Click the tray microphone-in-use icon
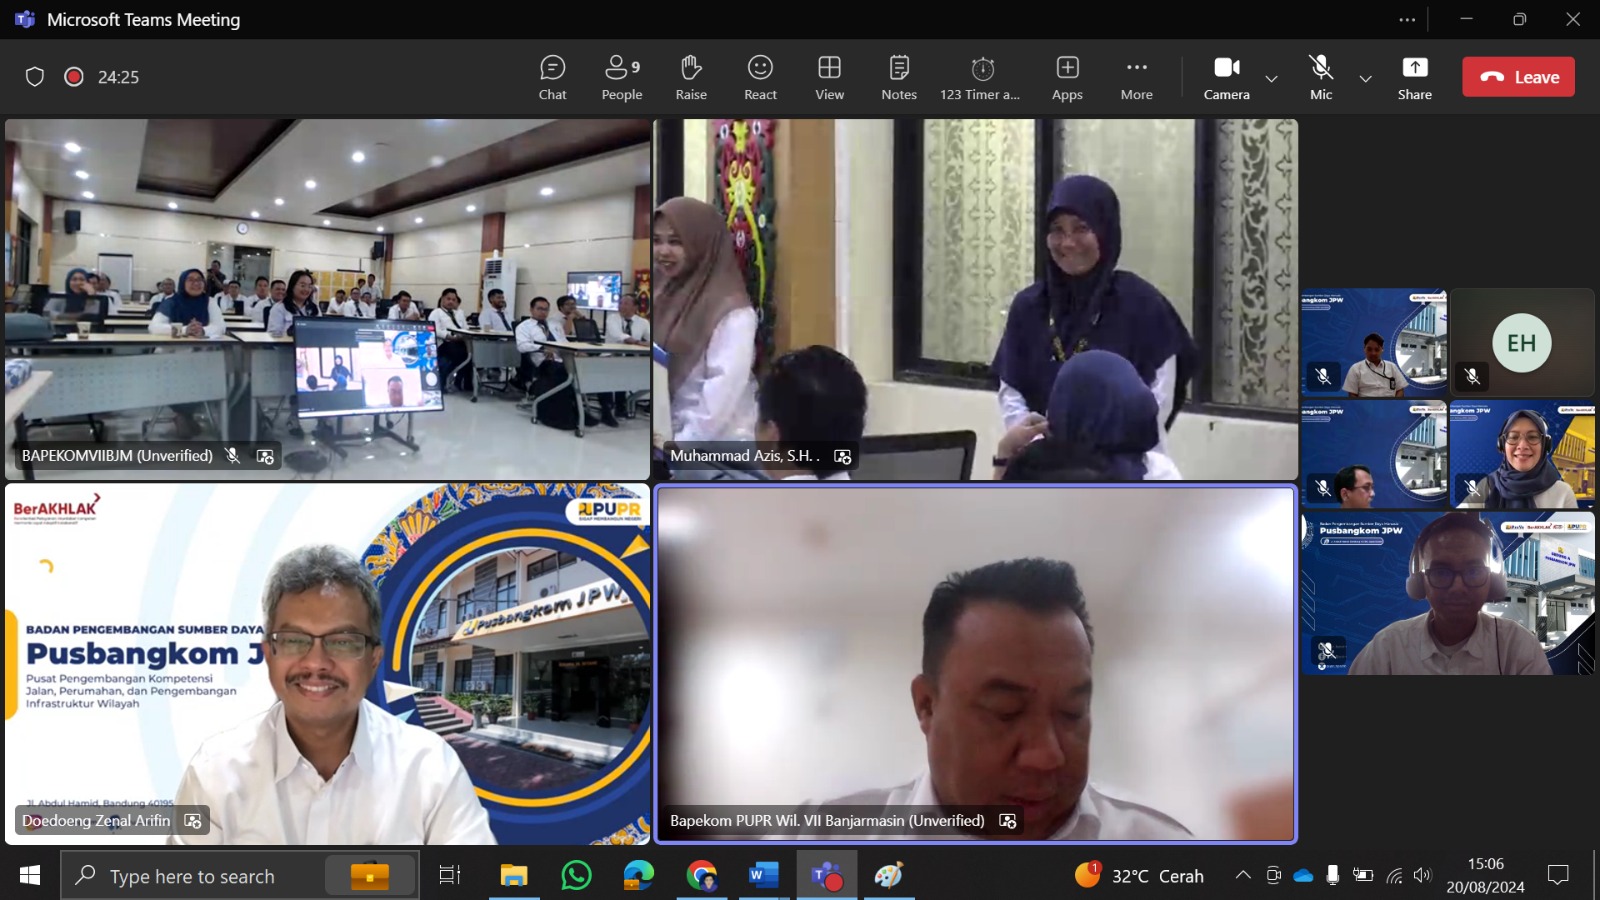This screenshot has width=1600, height=900. (1332, 875)
